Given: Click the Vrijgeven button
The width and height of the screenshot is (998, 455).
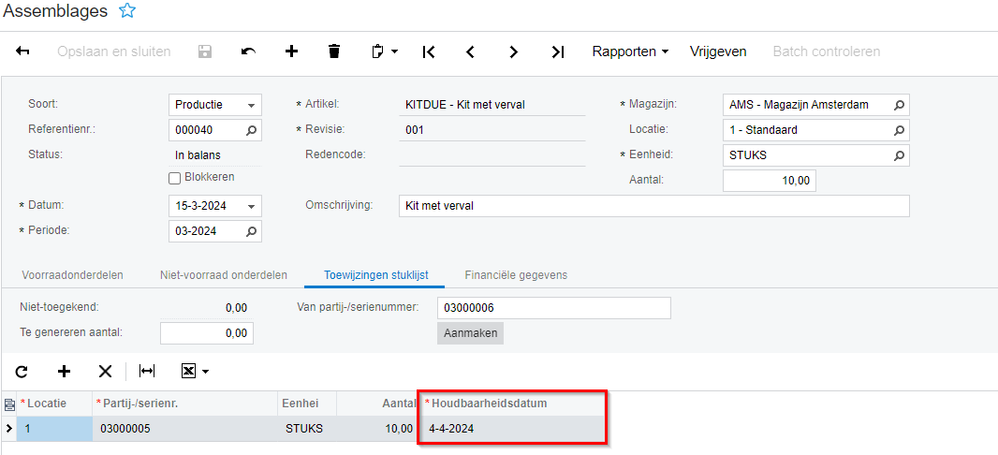Looking at the screenshot, I should (x=718, y=51).
